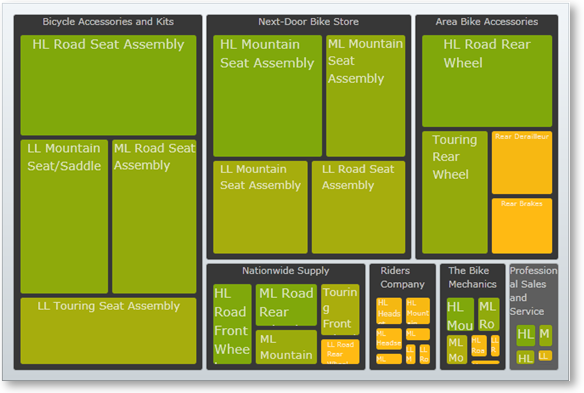584x393 pixels.
Task: Select the HL Road Rear Wheel tile
Action: pyautogui.click(x=487, y=81)
